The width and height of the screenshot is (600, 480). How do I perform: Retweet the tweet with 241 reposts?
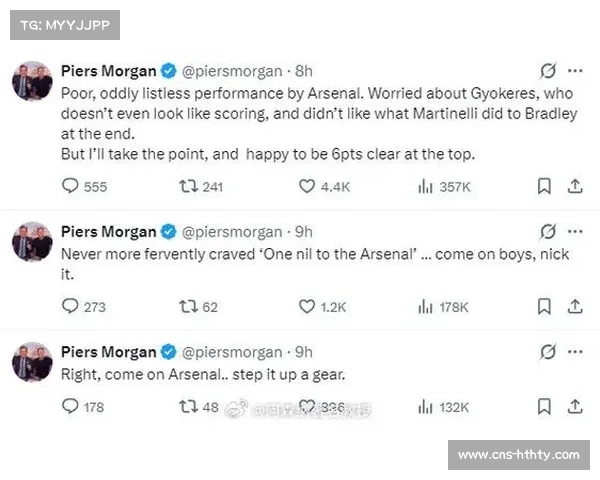pos(186,186)
